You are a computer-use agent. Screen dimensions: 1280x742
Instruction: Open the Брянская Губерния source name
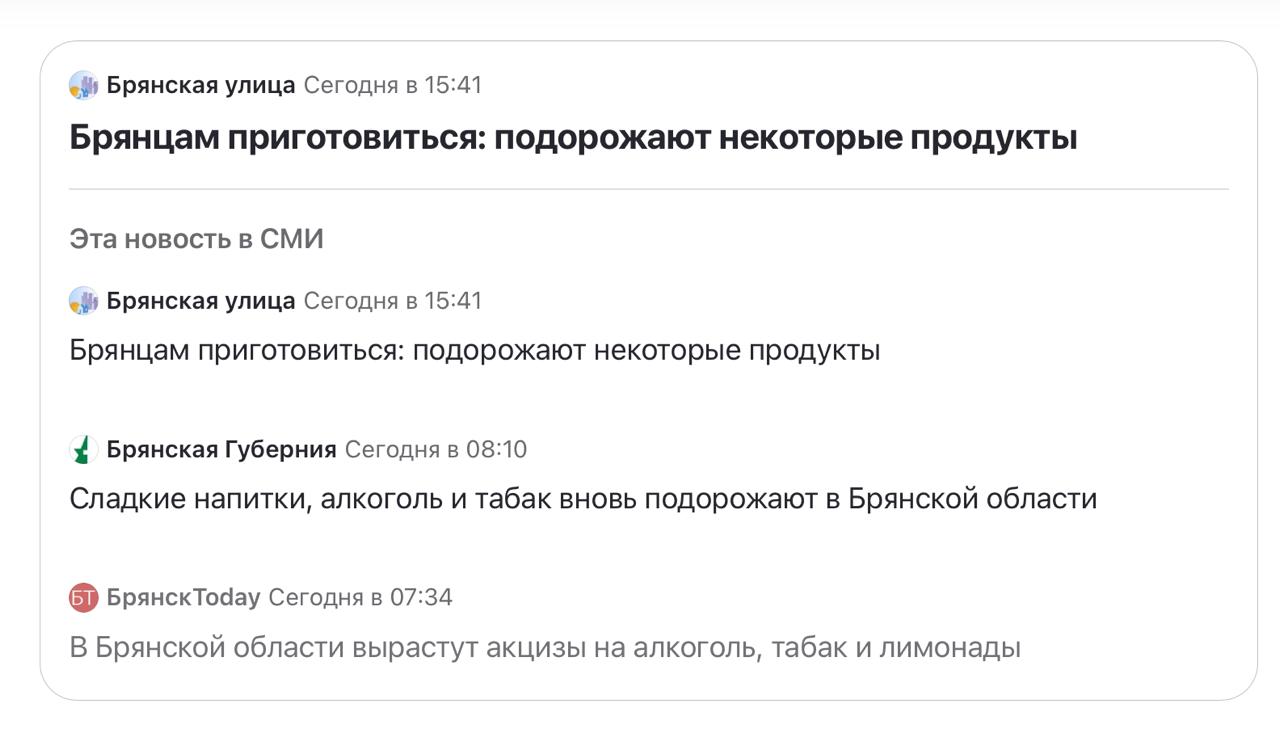(x=221, y=450)
